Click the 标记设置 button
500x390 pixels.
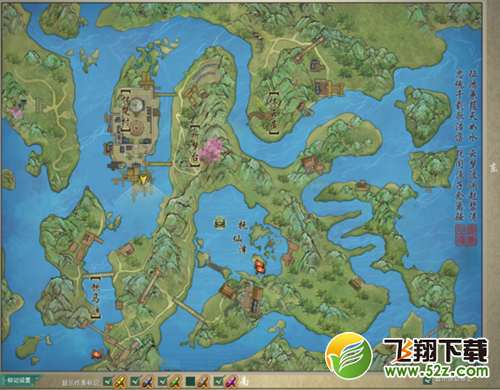click(x=21, y=380)
